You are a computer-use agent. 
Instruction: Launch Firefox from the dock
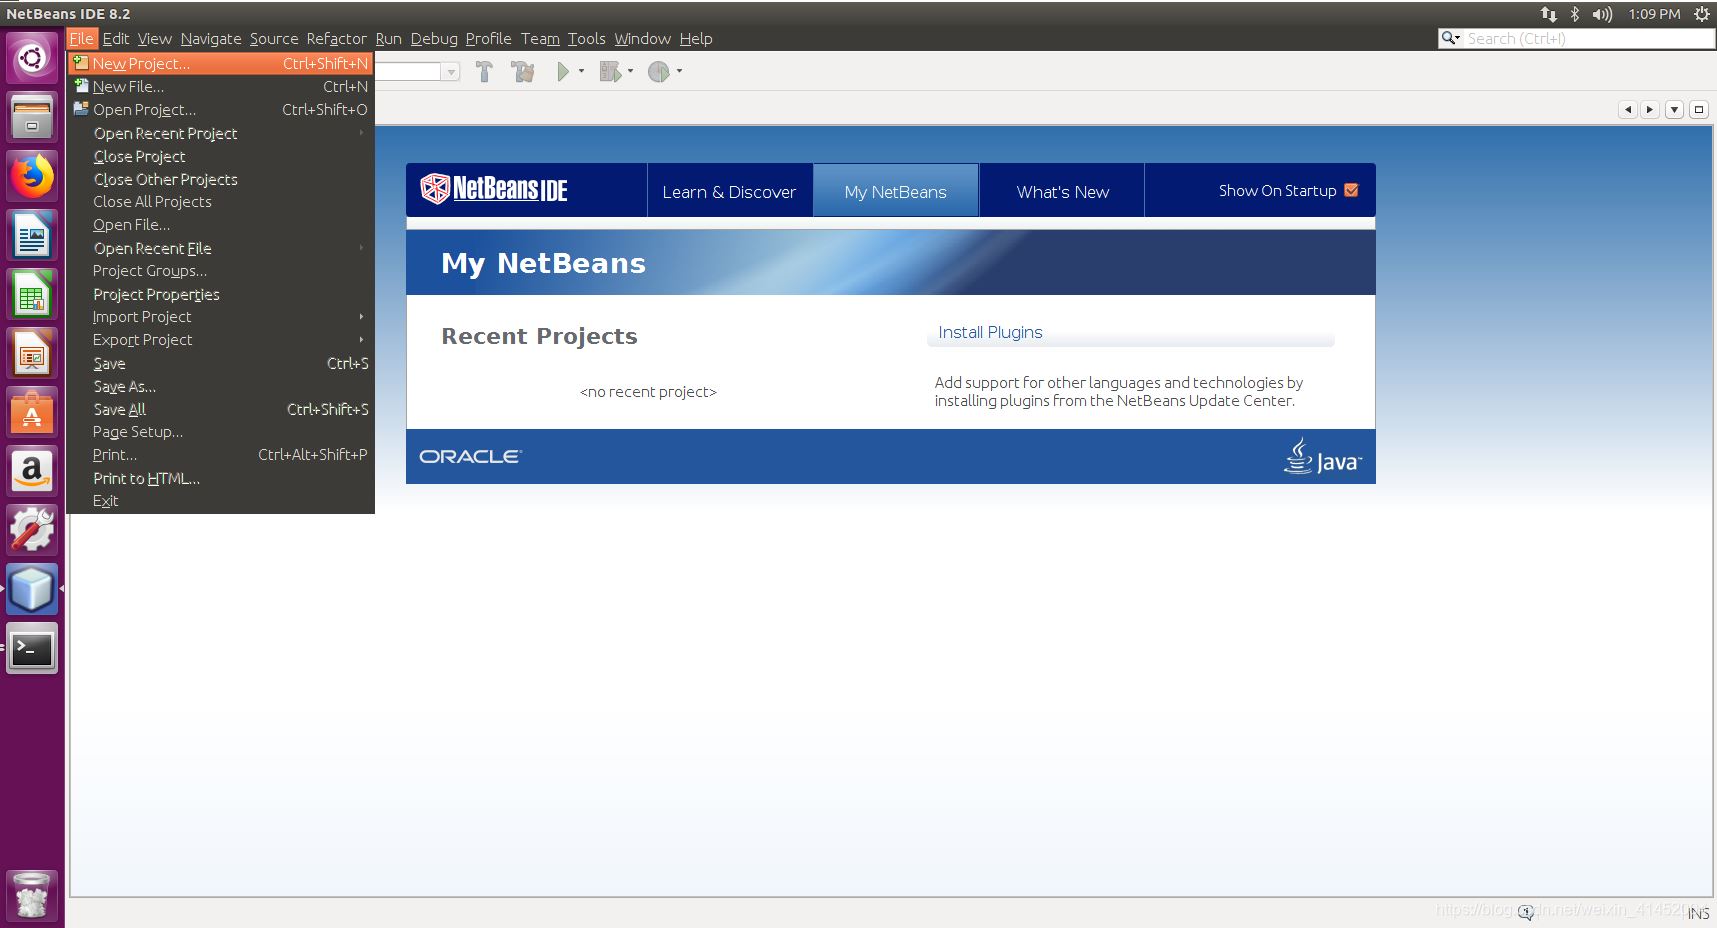[x=32, y=176]
